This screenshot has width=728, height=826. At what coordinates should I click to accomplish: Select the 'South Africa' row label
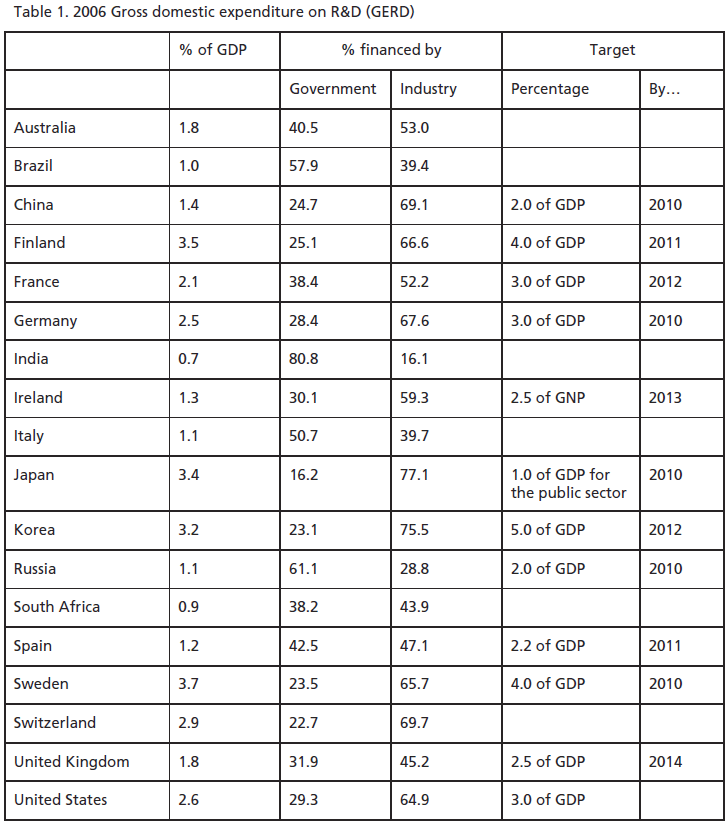tap(57, 606)
